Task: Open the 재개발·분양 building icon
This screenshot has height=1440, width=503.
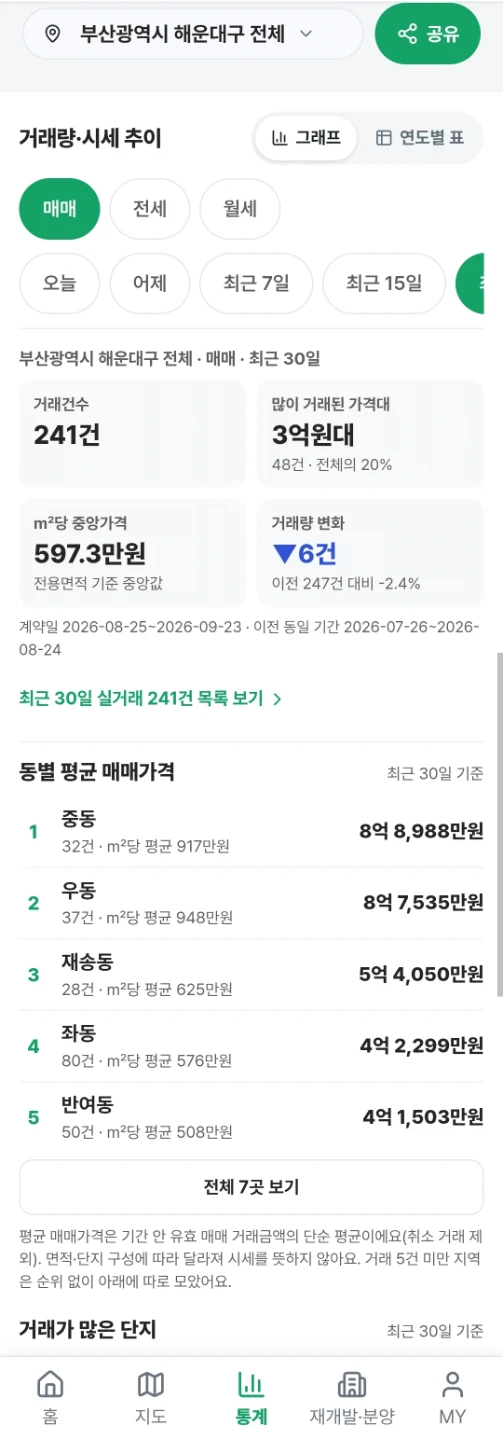Action: (x=352, y=1385)
